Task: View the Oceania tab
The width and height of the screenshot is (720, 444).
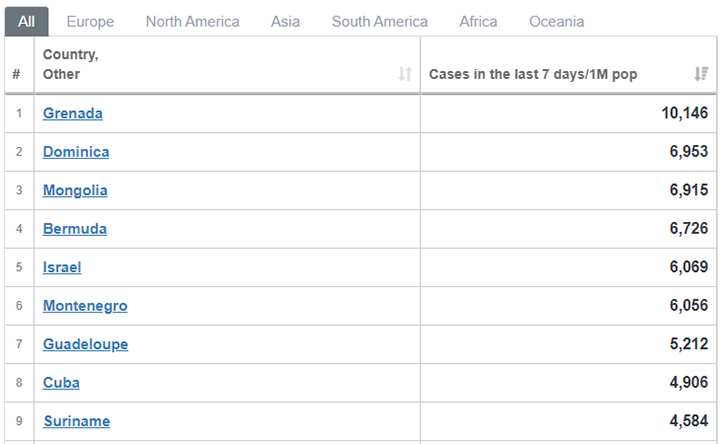Action: pyautogui.click(x=557, y=21)
